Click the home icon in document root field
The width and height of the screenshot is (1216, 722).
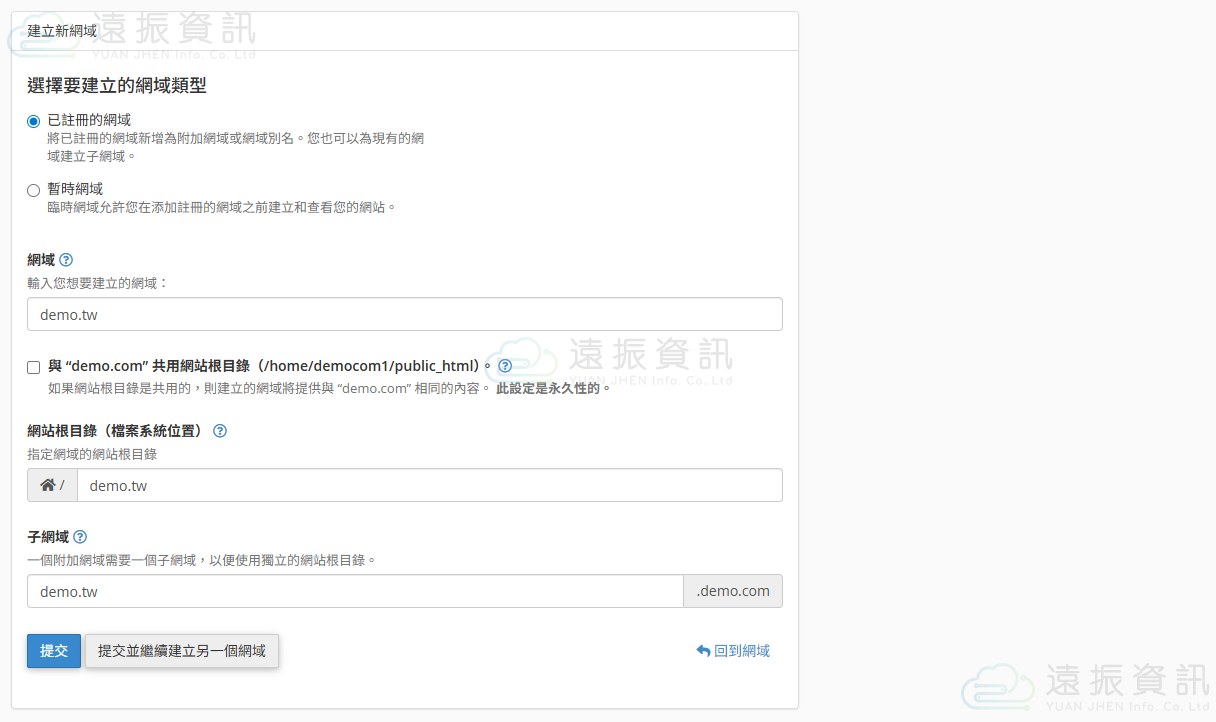48,485
